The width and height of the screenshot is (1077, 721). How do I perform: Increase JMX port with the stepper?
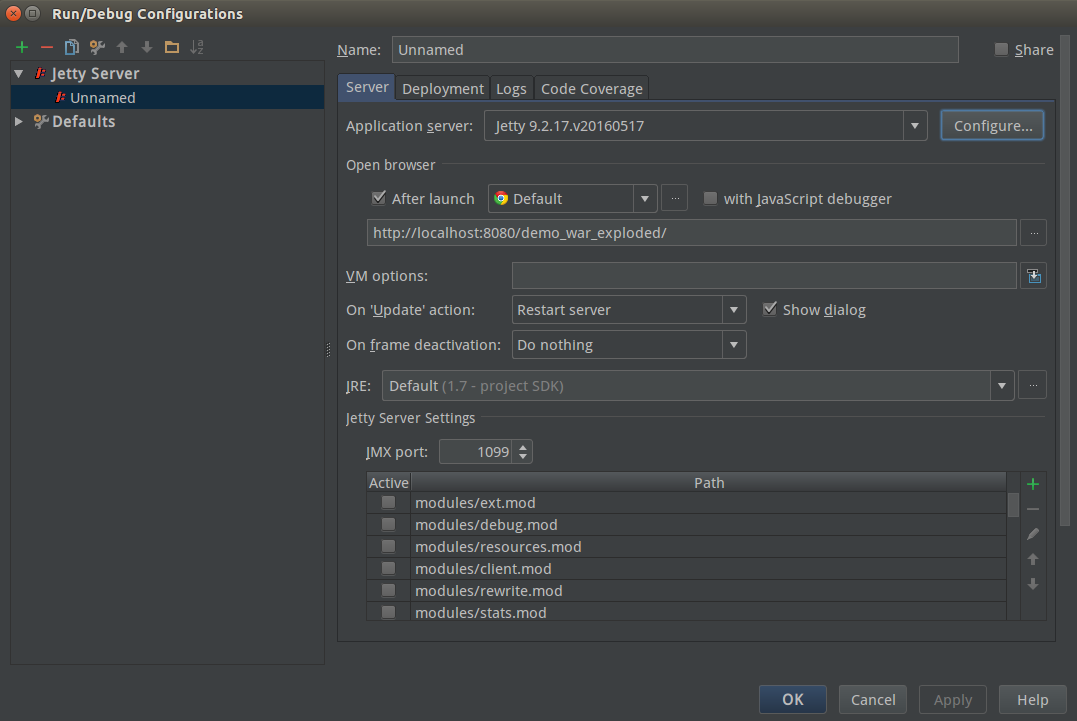coord(523,446)
